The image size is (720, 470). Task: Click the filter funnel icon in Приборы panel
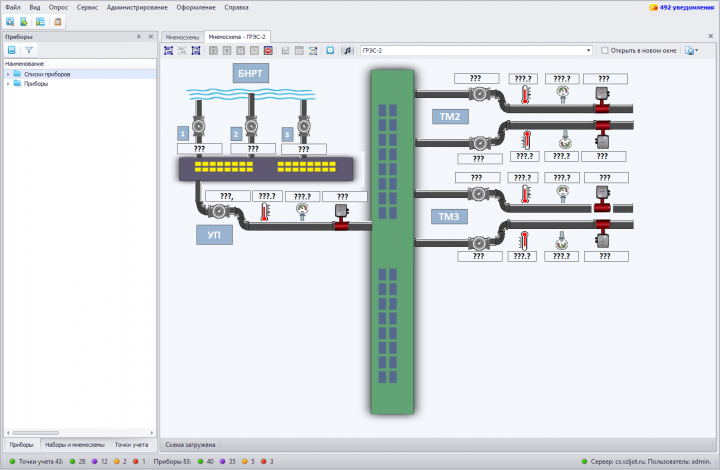[x=29, y=50]
